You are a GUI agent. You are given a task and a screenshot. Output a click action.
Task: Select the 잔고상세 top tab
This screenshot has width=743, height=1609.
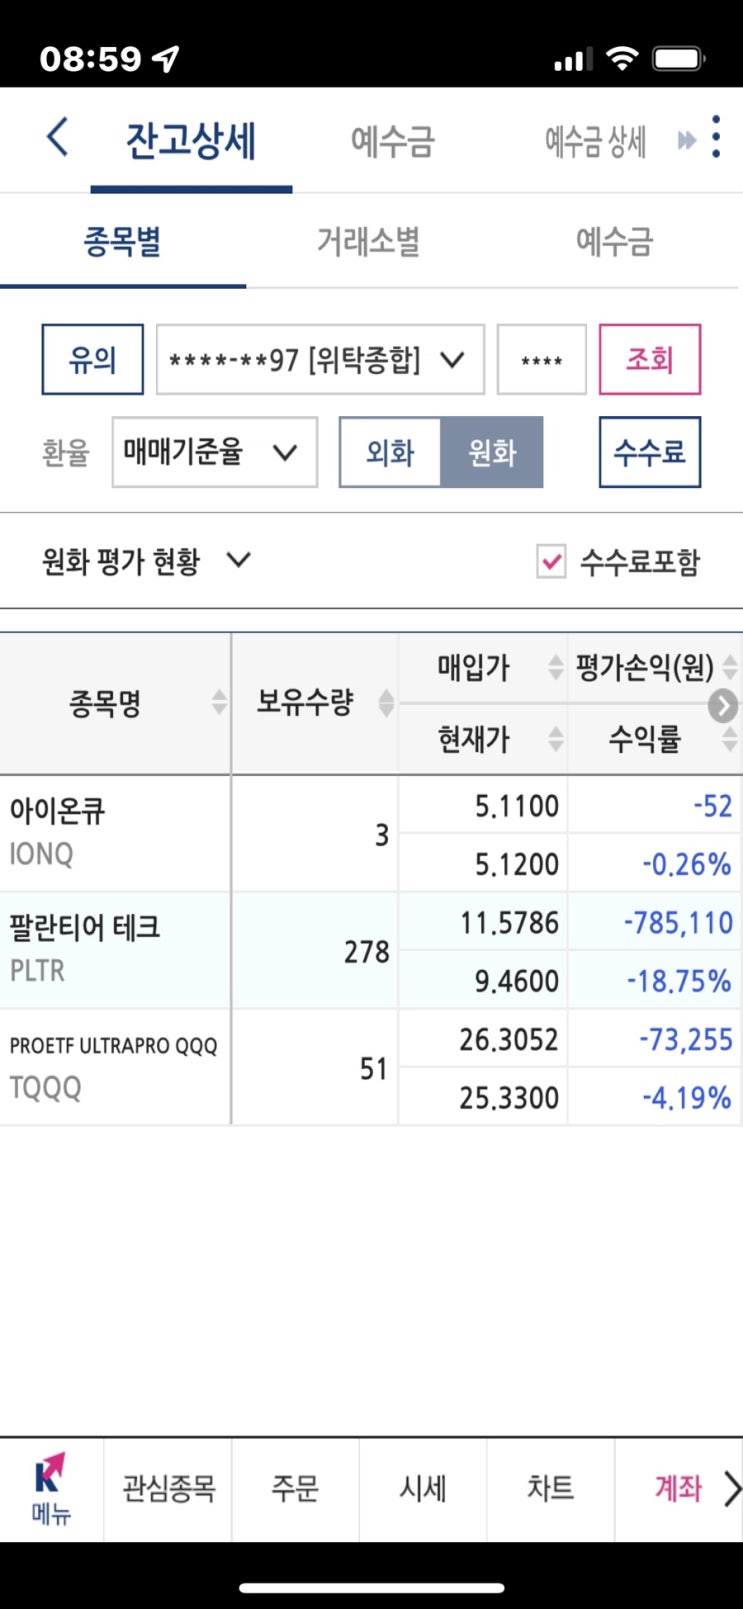(191, 140)
